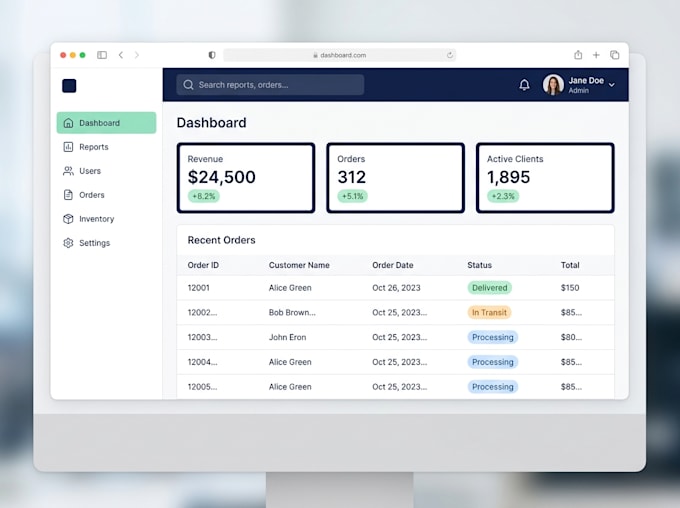The width and height of the screenshot is (680, 508).
Task: Click the Delivered status badge
Action: [x=490, y=288]
